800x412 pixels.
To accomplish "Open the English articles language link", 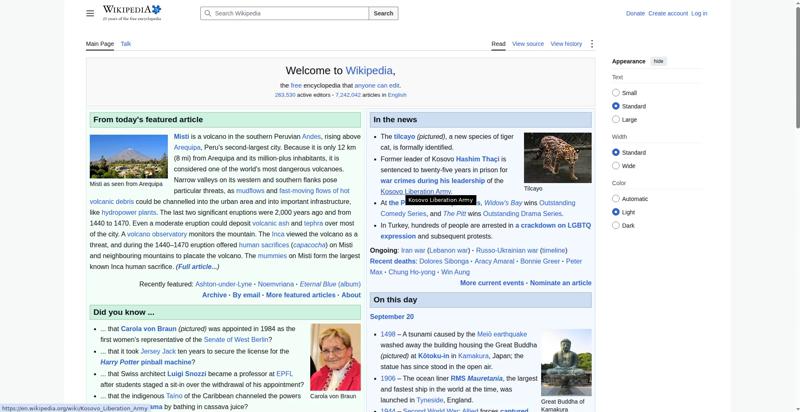I will pyautogui.click(x=397, y=95).
